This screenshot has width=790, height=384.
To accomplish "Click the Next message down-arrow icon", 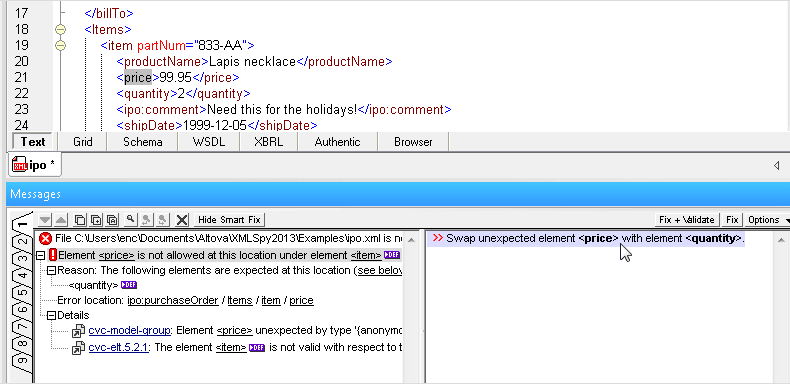I will (45, 220).
